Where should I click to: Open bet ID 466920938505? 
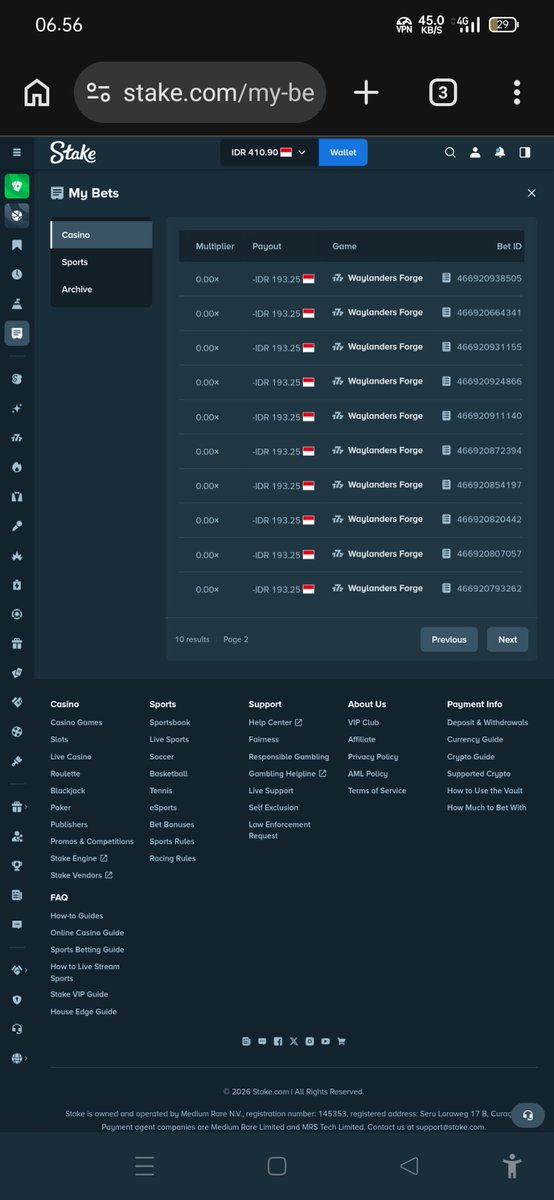coord(482,278)
